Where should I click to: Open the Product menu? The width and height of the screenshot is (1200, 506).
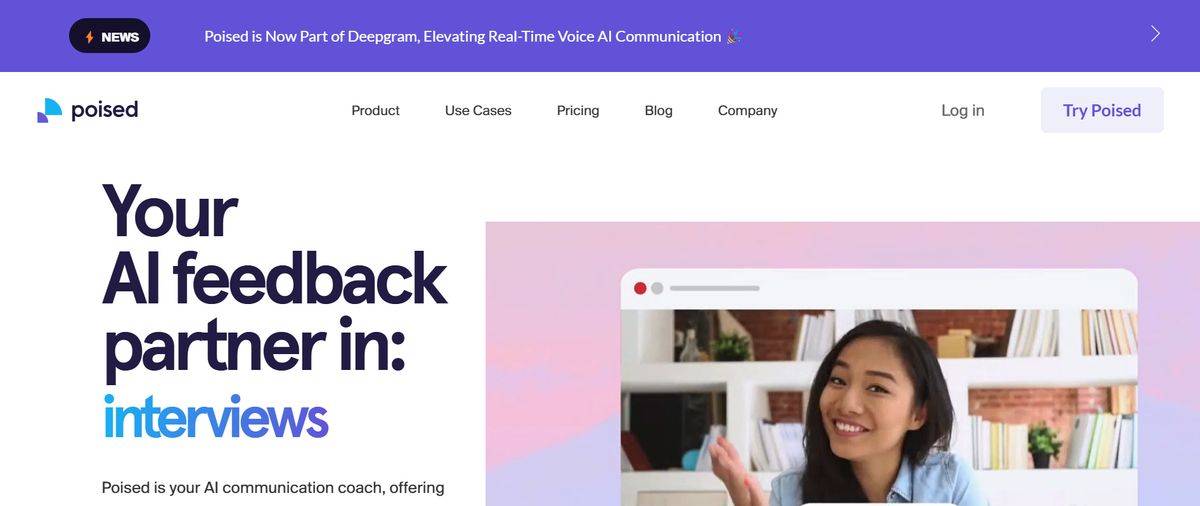click(375, 111)
